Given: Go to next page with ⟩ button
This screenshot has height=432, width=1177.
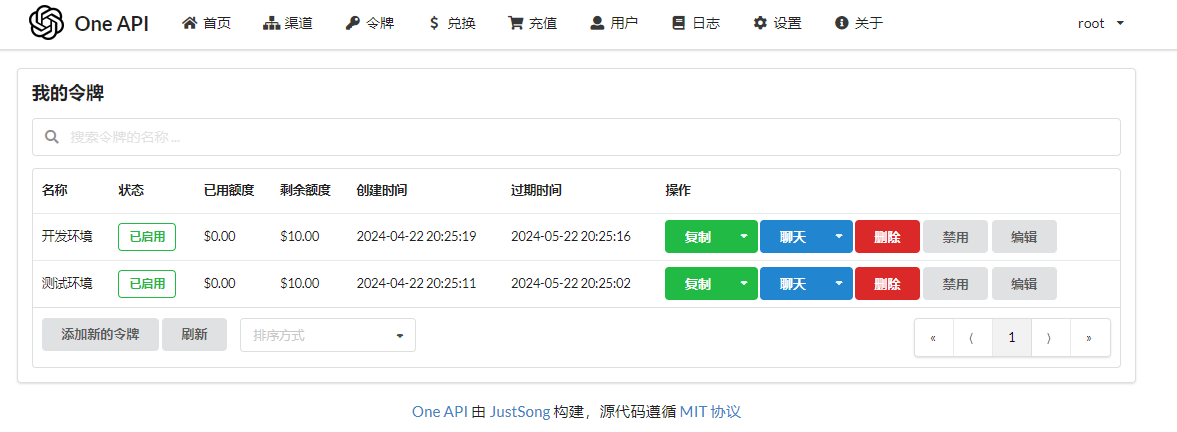Looking at the screenshot, I should click(1050, 338).
